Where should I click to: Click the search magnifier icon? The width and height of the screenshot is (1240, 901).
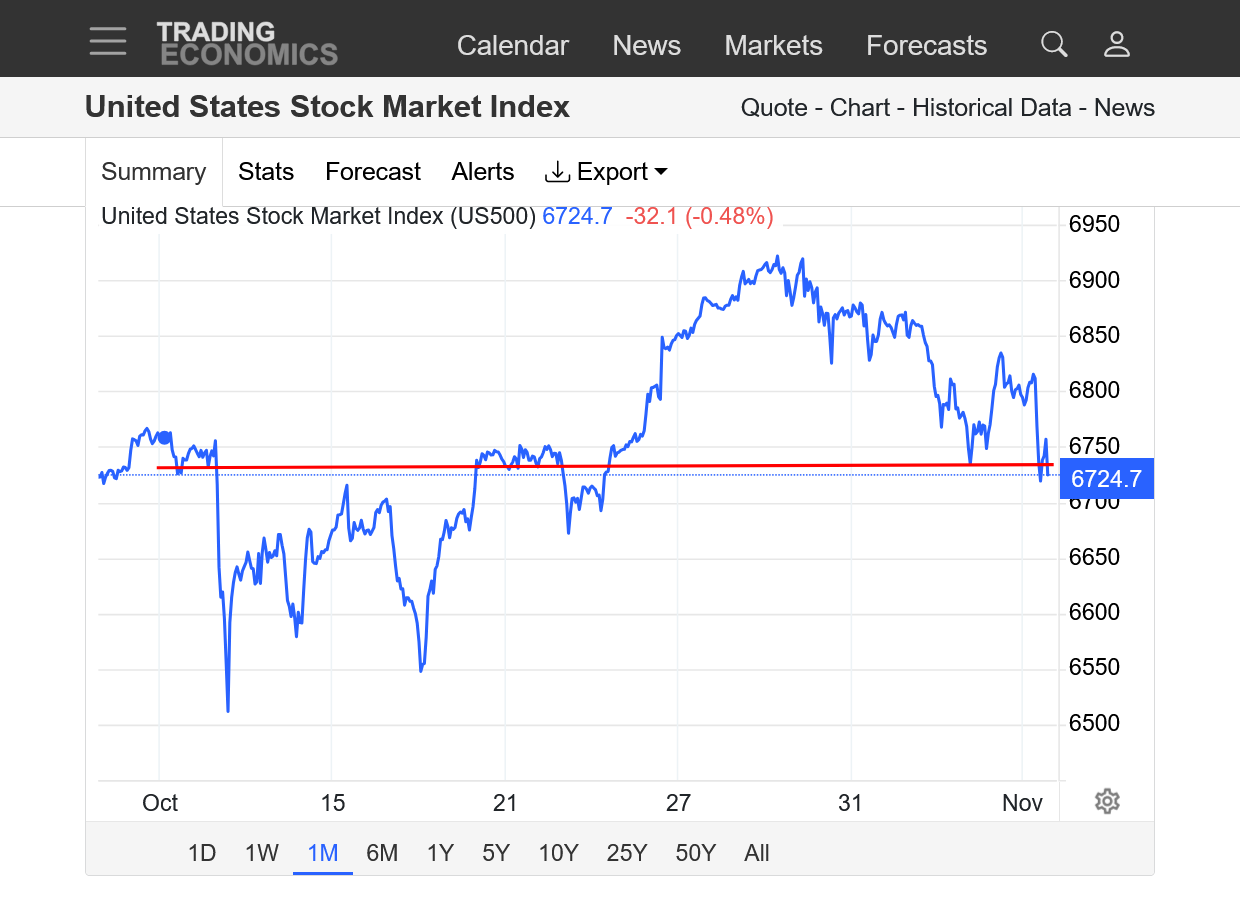[1054, 44]
